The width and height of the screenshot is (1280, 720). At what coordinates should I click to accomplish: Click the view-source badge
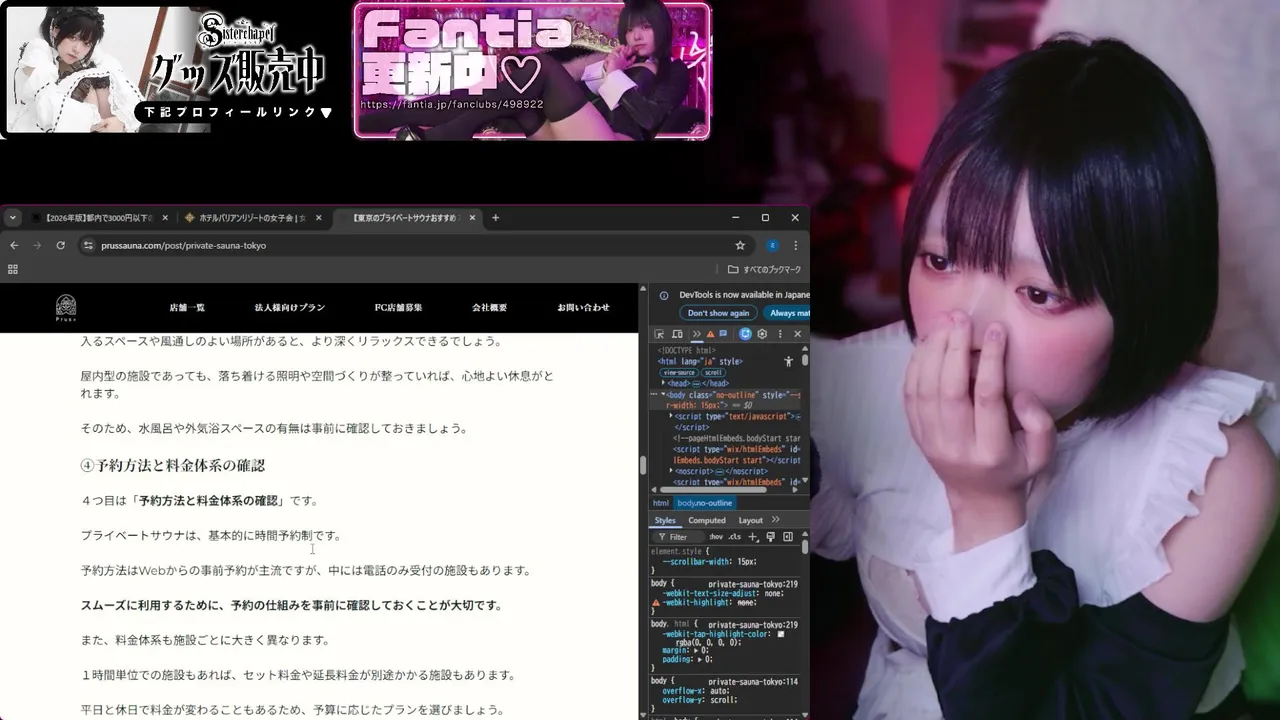click(x=679, y=372)
